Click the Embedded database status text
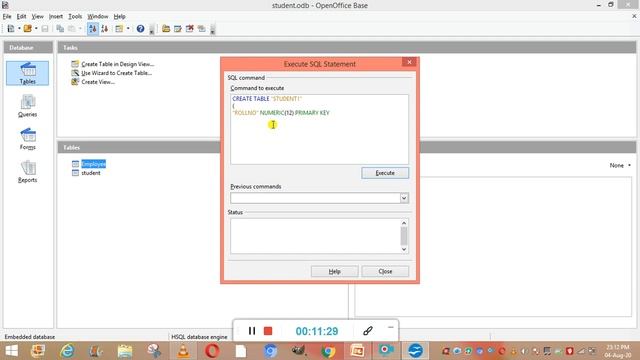Image resolution: width=640 pixels, height=360 pixels. pyautogui.click(x=30, y=337)
